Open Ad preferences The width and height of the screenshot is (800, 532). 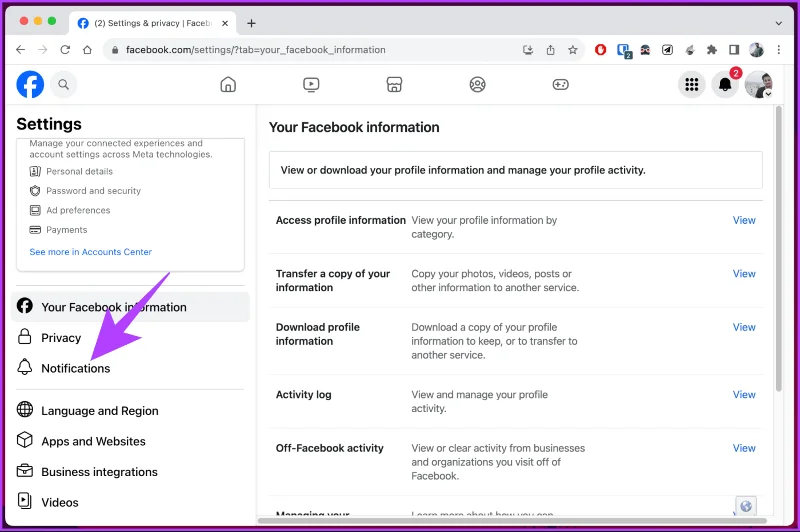click(69, 210)
